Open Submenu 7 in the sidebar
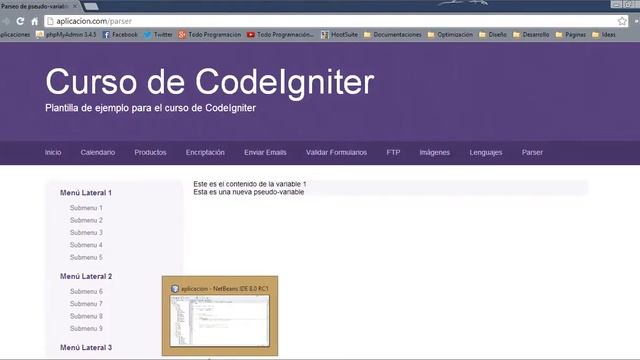Viewport: 640px width, 360px height. (x=86, y=304)
